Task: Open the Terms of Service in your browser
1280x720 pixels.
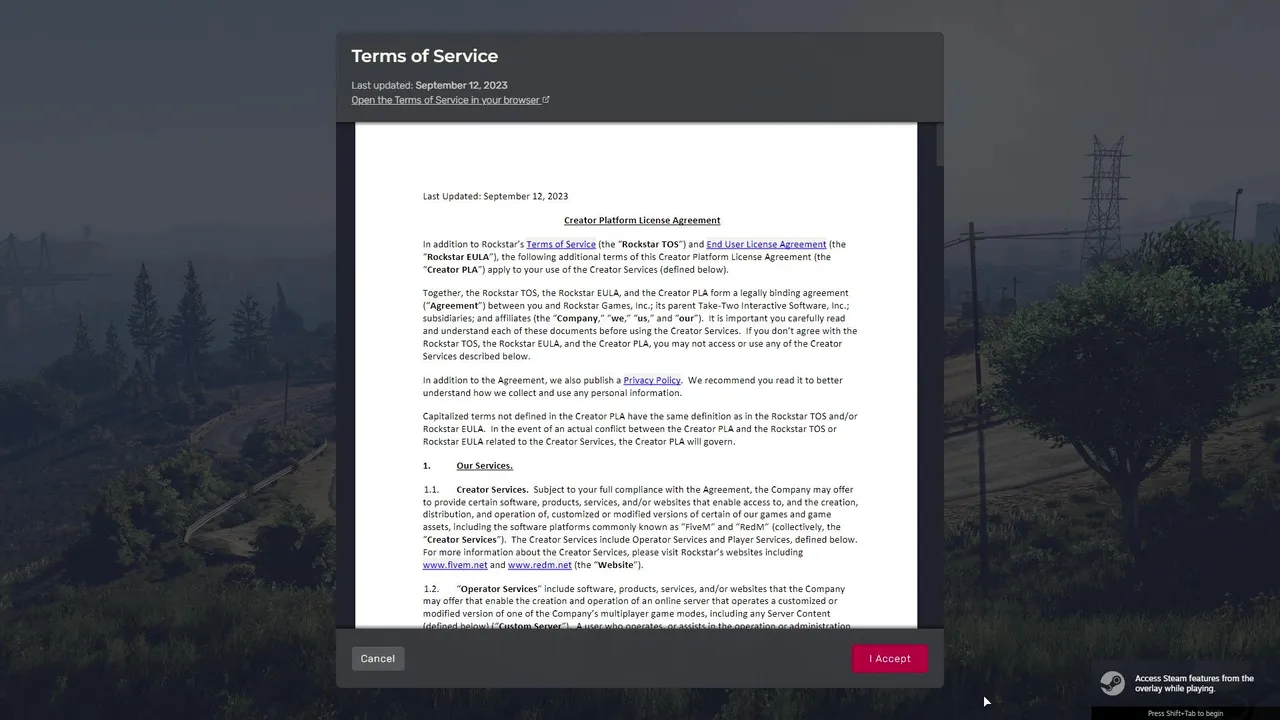Action: (446, 100)
